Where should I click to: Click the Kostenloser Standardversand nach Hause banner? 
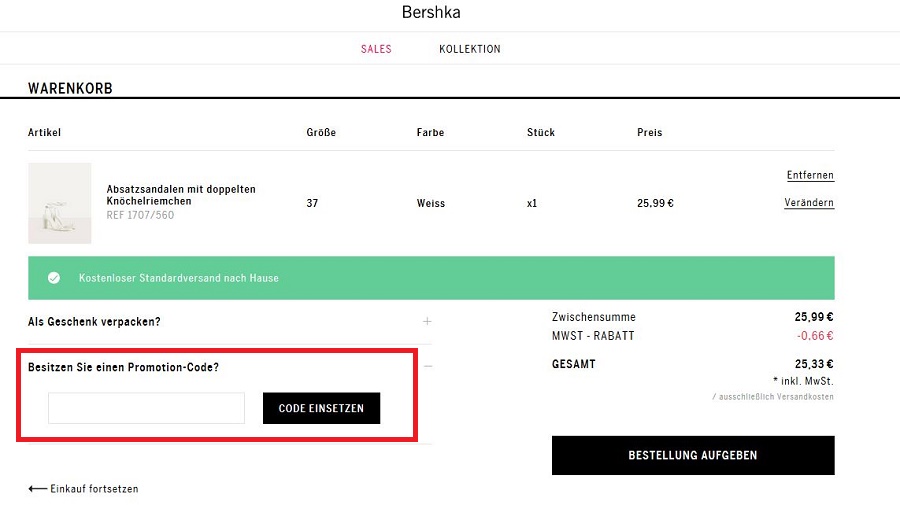coord(431,278)
